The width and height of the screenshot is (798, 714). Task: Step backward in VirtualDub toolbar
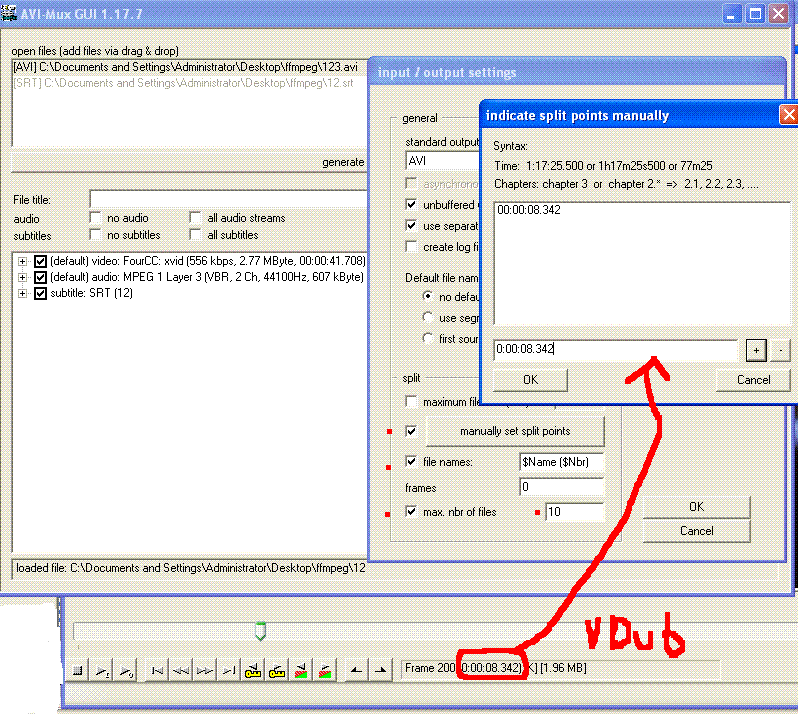point(181,671)
